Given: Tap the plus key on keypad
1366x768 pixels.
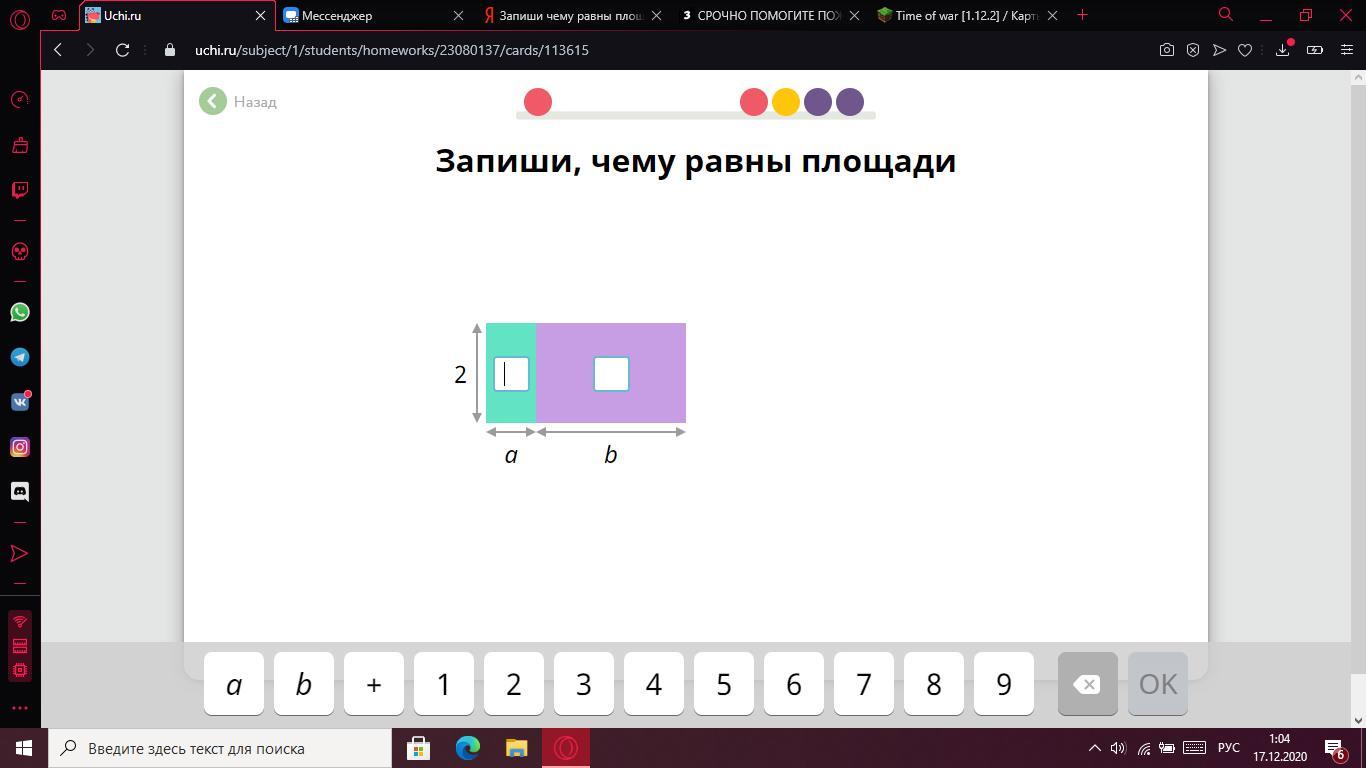Looking at the screenshot, I should (x=374, y=684).
